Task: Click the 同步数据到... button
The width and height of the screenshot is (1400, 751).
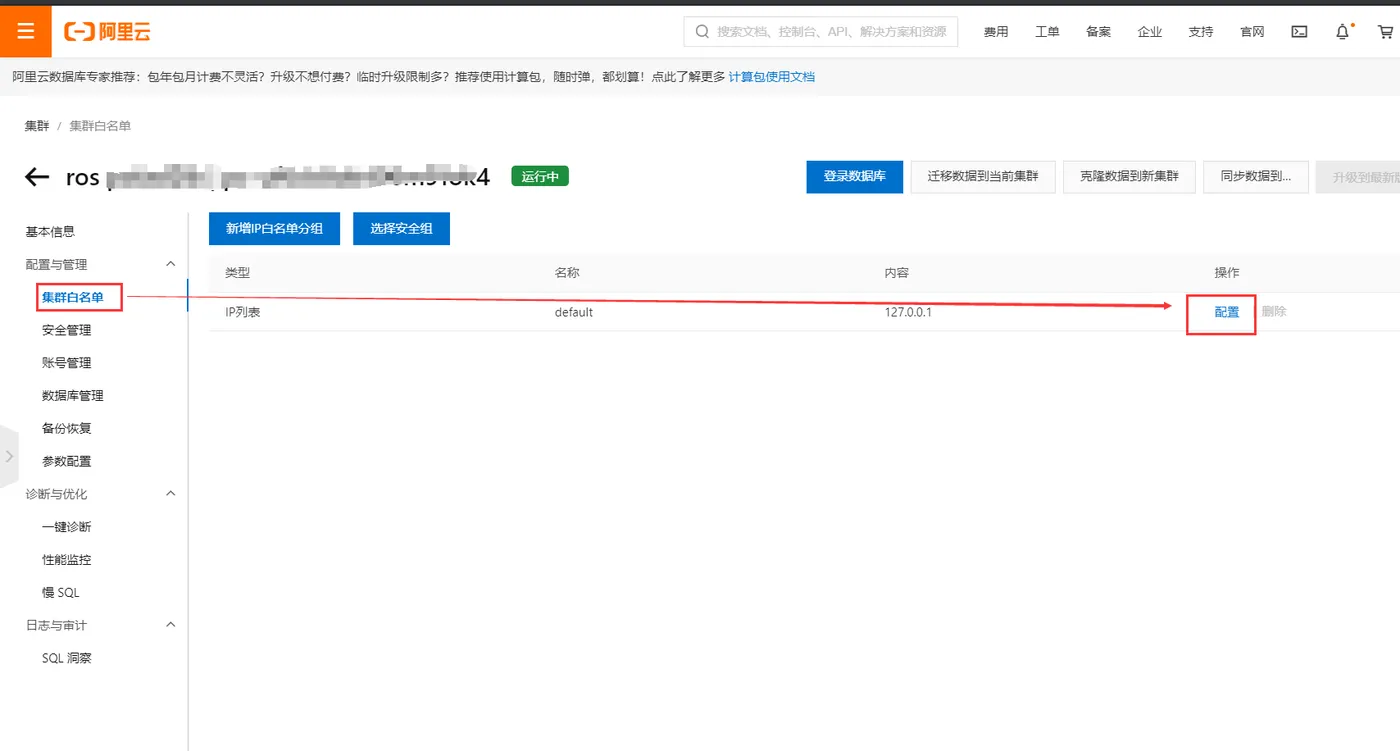Action: (x=1256, y=176)
